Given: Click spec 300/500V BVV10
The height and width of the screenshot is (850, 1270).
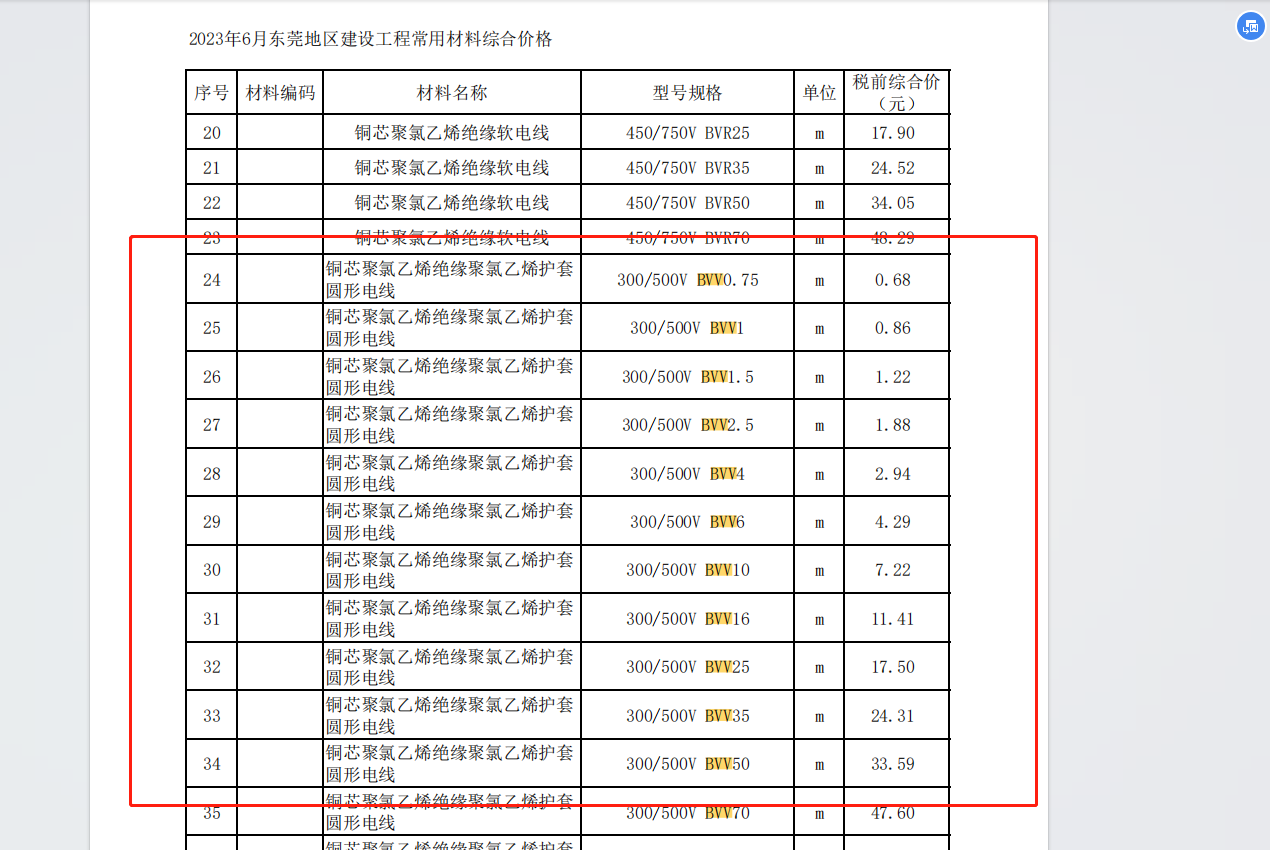Looking at the screenshot, I should tap(687, 570).
